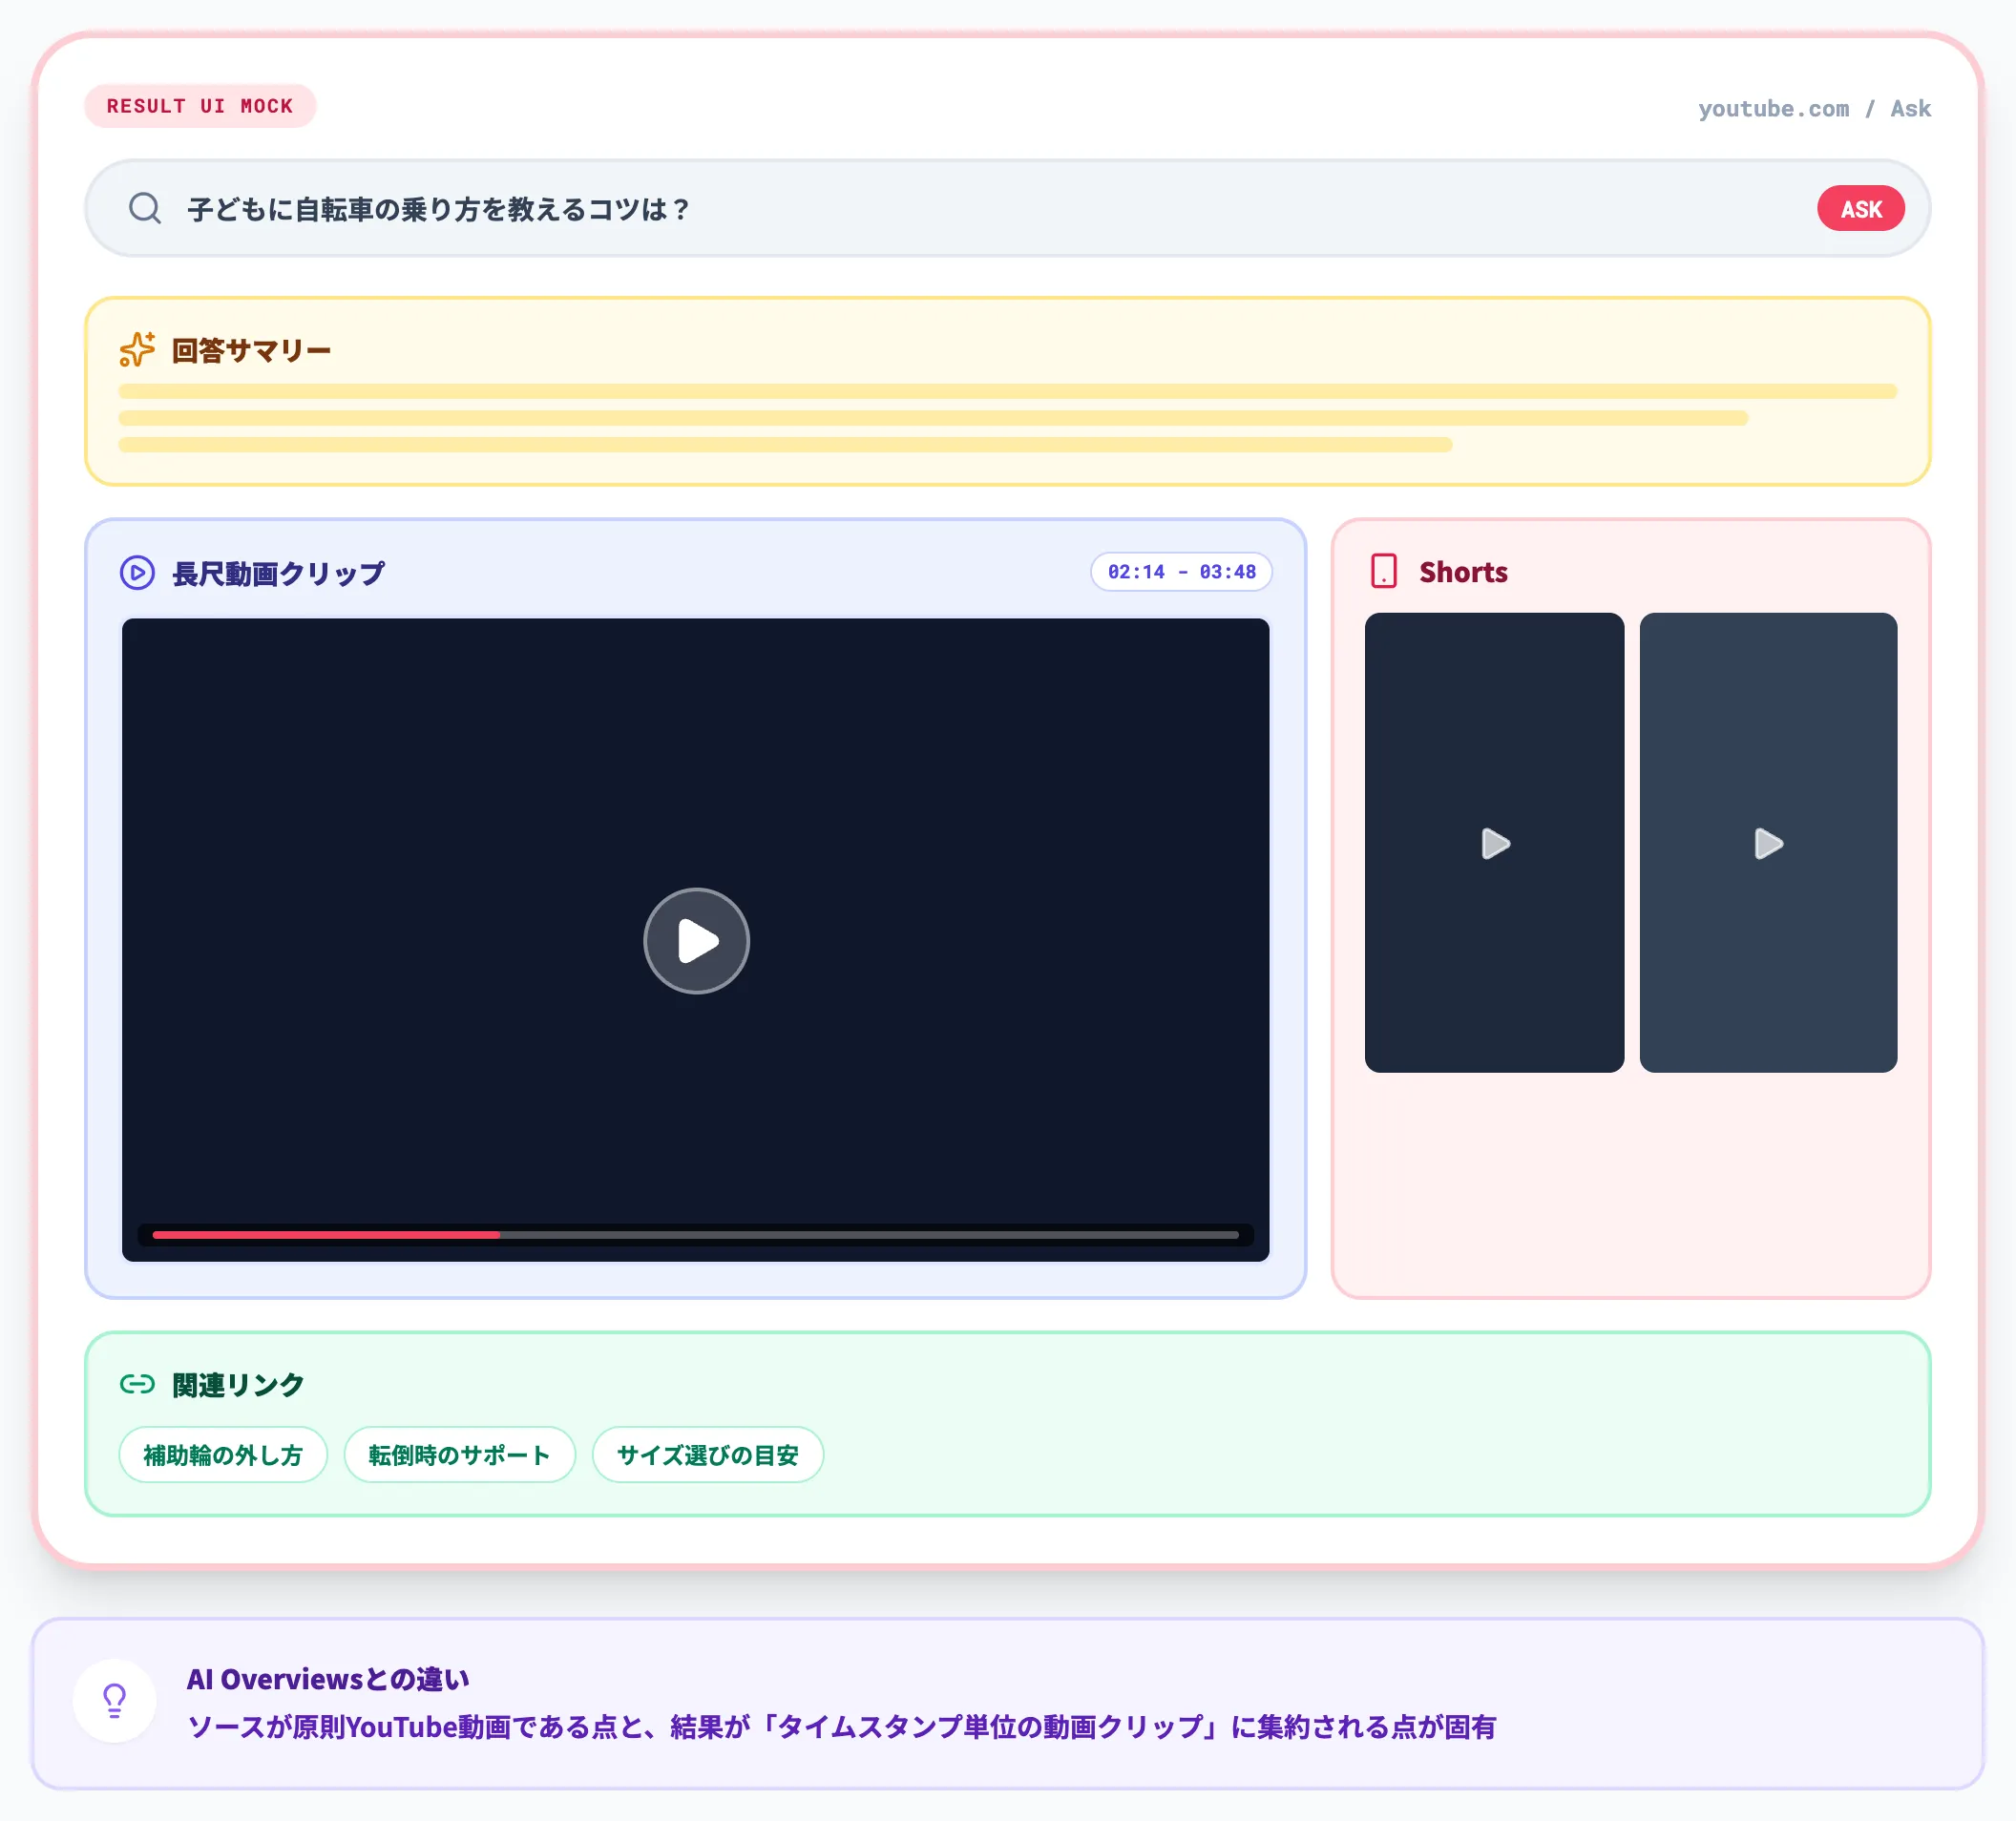Open the 補助輪の外し方 related link

point(223,1454)
